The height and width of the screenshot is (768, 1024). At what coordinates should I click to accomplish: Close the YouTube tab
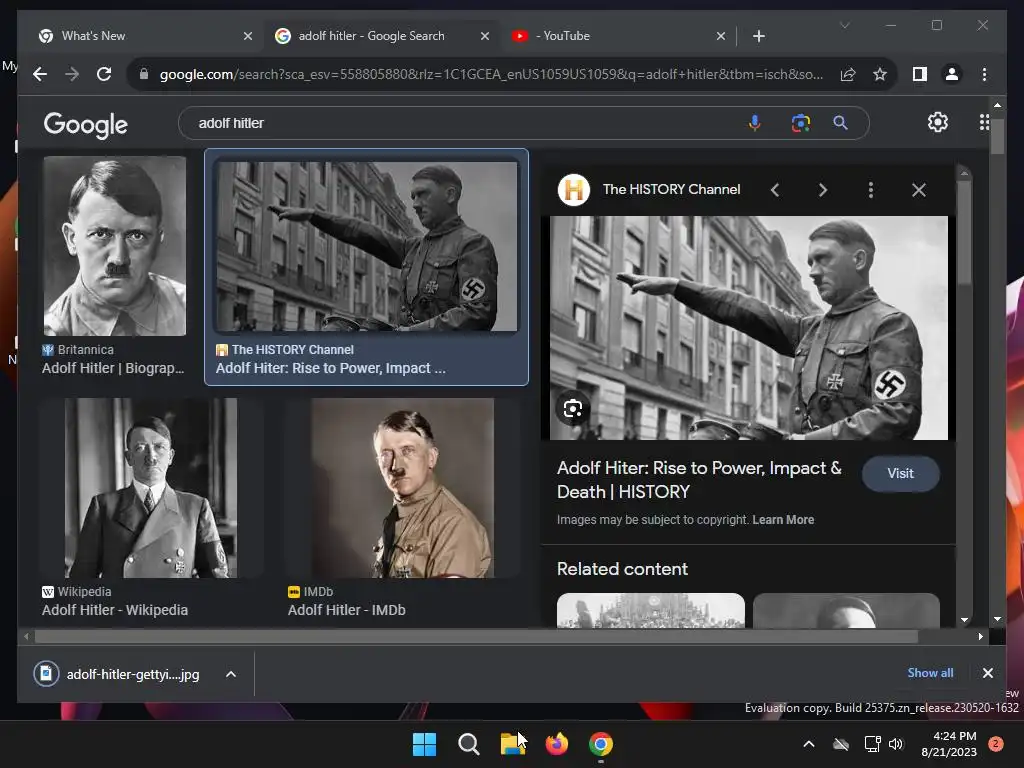(x=720, y=36)
